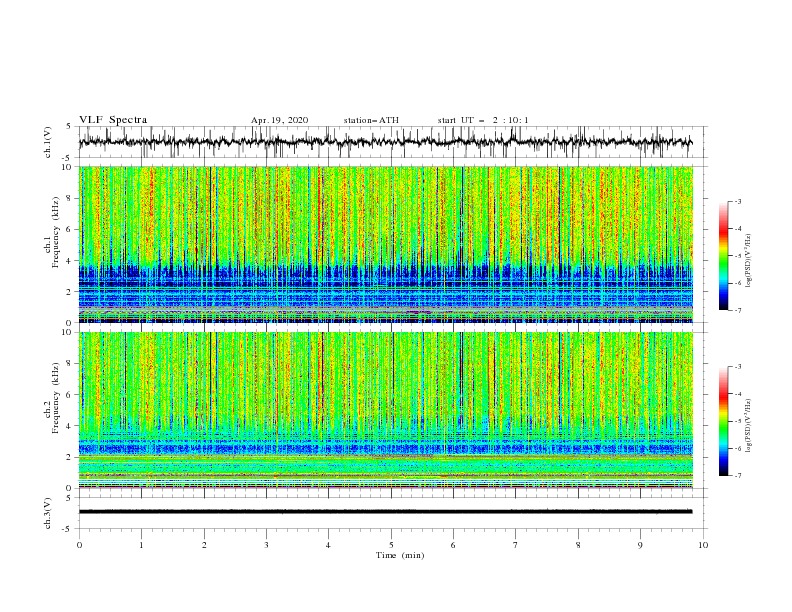This screenshot has height=612, width=792.
Task: Click the ch.2 'log(PSD)(V²/Hz)' colorbar label
Action: pyautogui.click(x=748, y=425)
